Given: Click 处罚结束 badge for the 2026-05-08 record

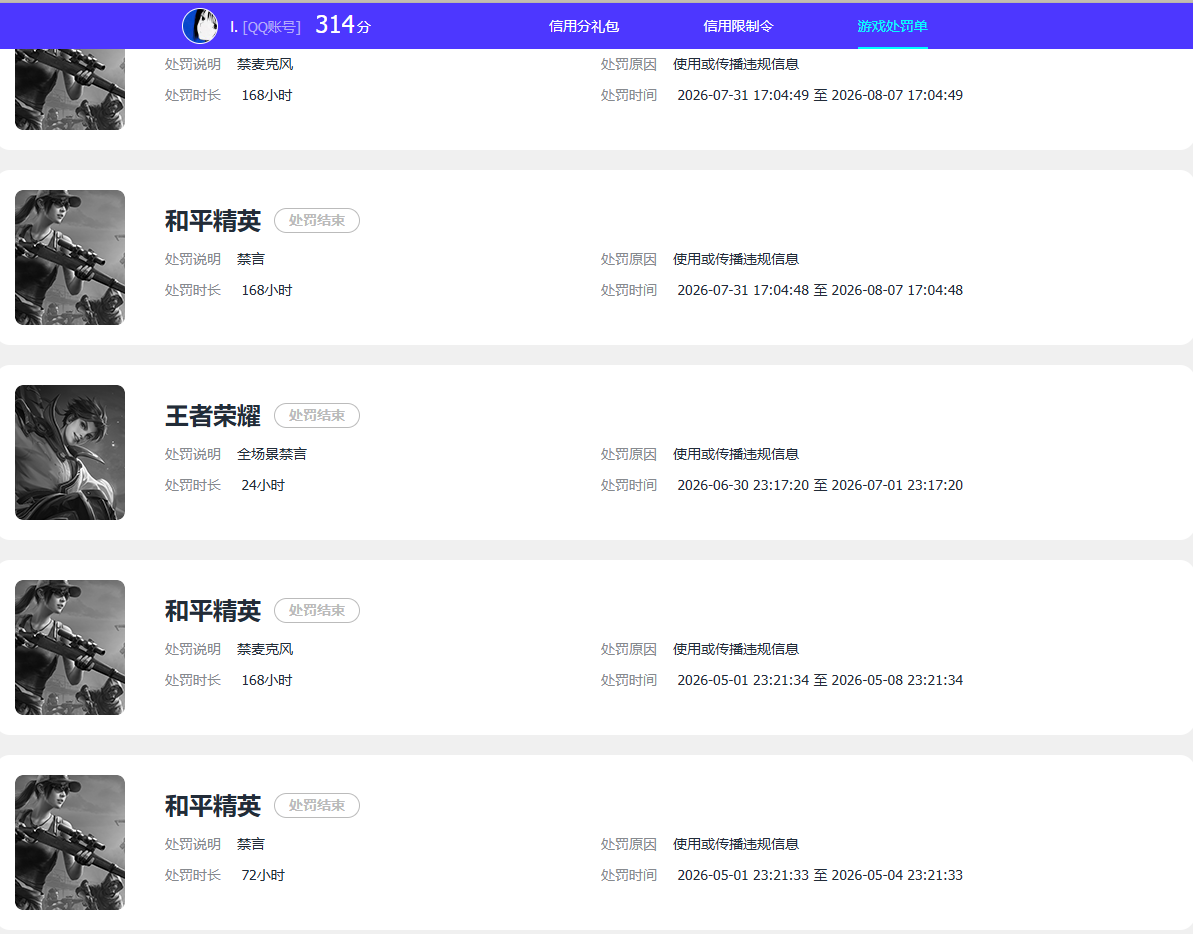Looking at the screenshot, I should (x=317, y=611).
